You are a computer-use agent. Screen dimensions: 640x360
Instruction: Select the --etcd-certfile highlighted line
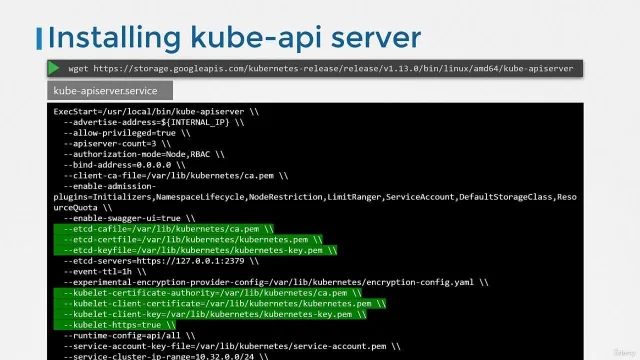point(188,240)
